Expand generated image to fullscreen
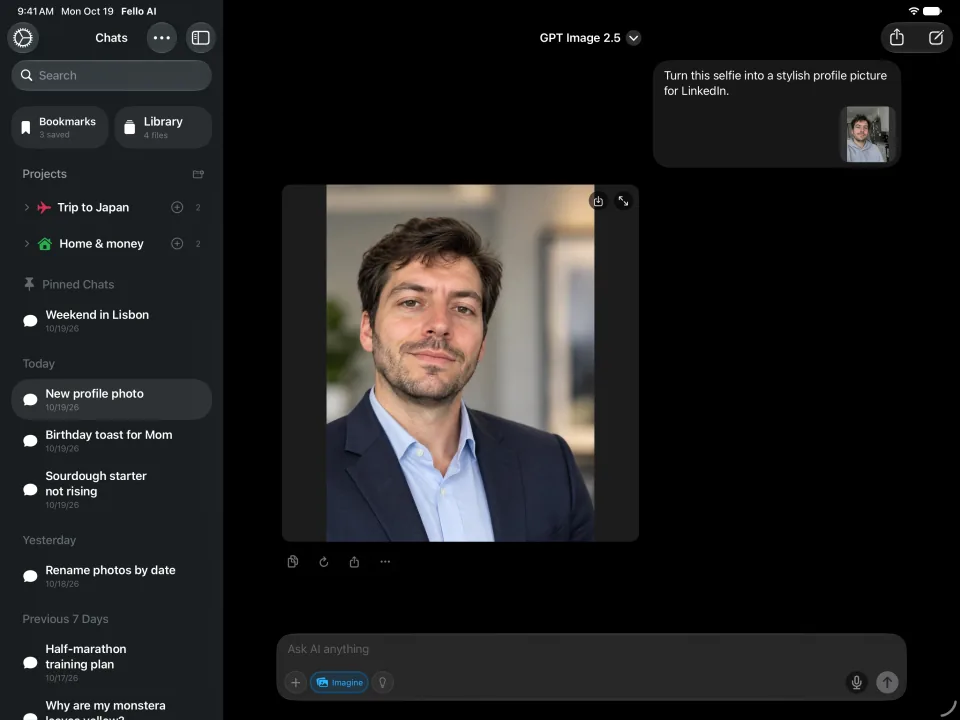The height and width of the screenshot is (720, 960). pyautogui.click(x=623, y=201)
